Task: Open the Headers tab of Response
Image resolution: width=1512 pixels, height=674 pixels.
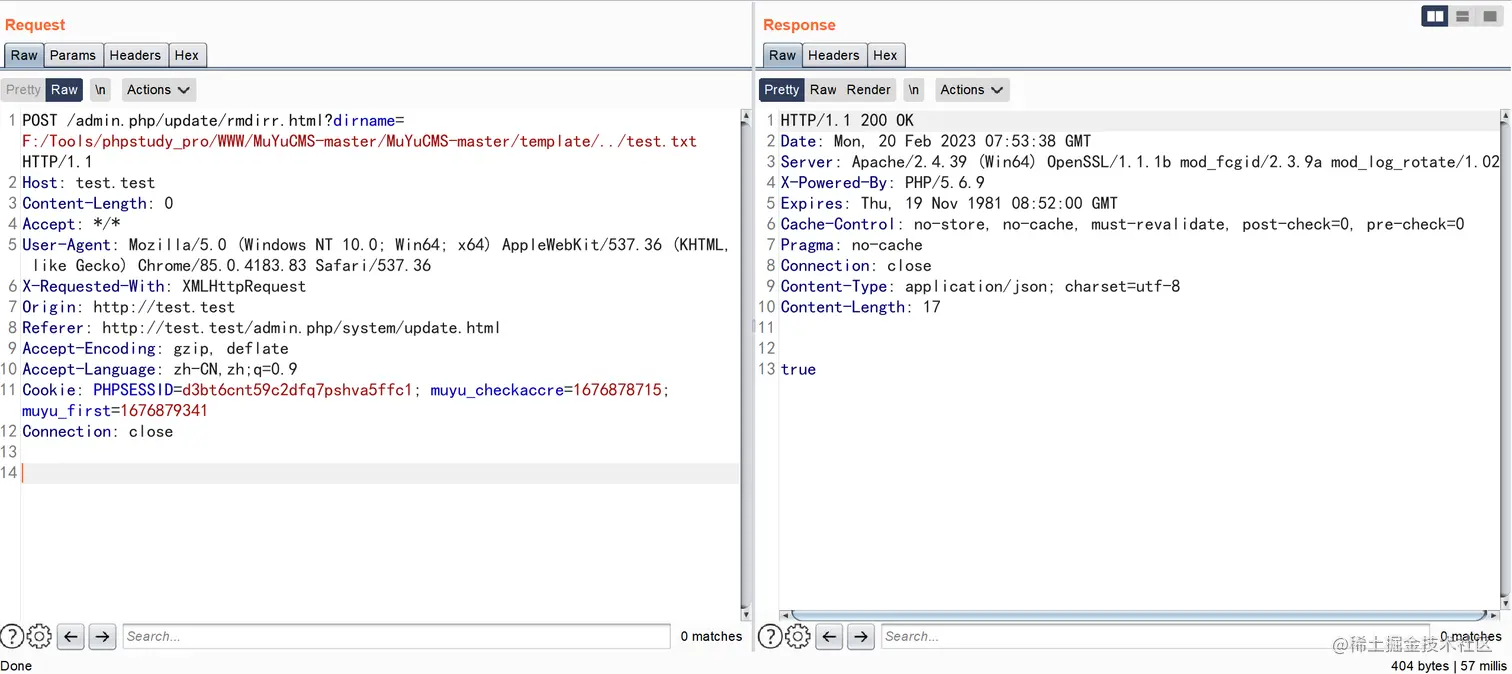Action: (x=833, y=55)
